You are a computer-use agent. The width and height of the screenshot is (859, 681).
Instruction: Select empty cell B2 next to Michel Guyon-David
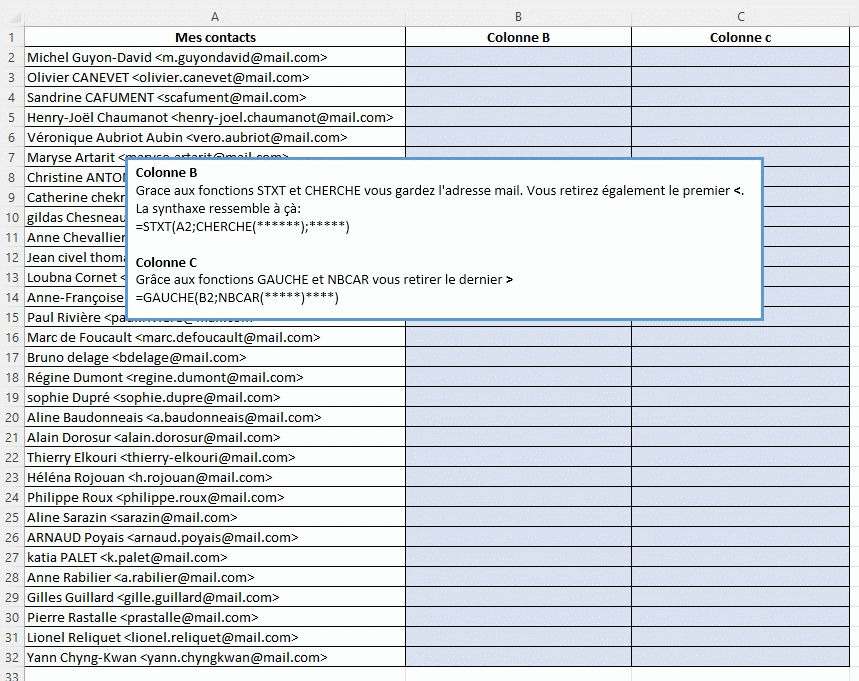click(x=518, y=57)
